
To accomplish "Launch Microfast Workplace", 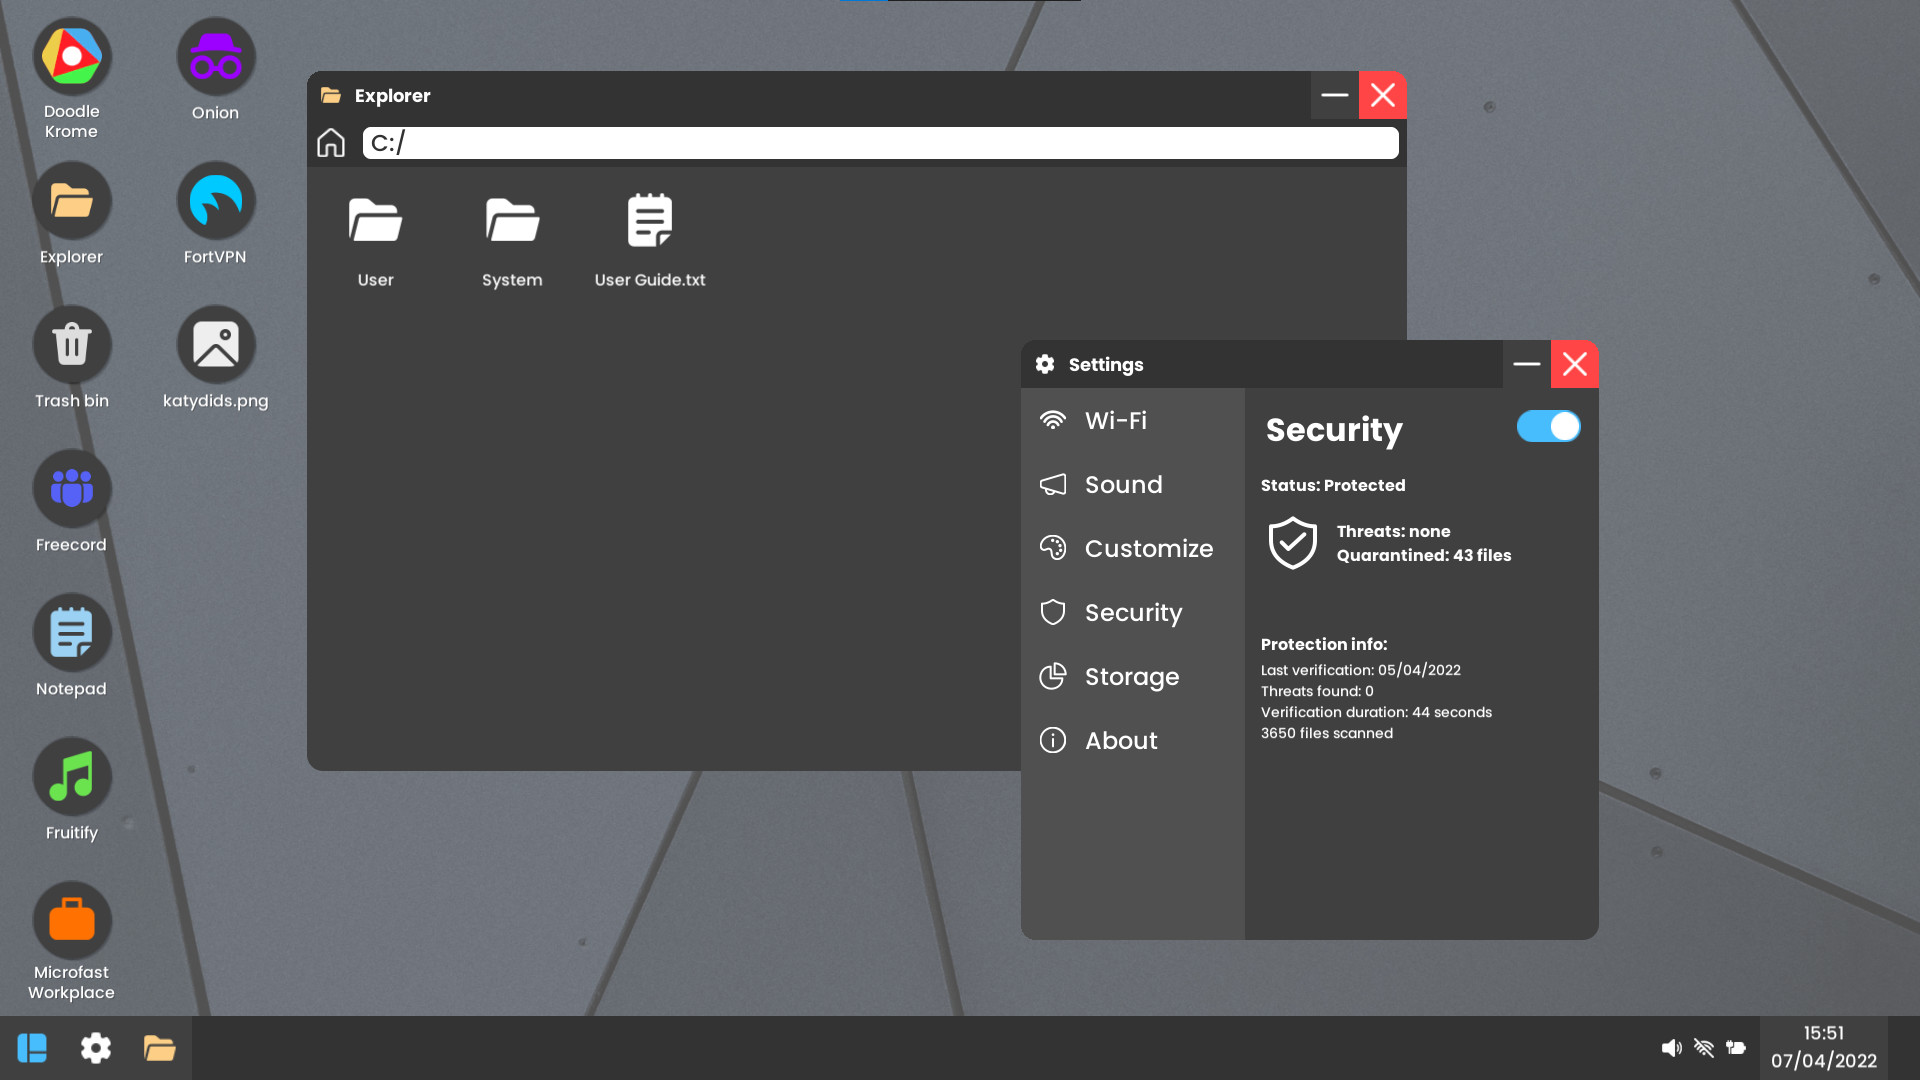I will (x=71, y=920).
